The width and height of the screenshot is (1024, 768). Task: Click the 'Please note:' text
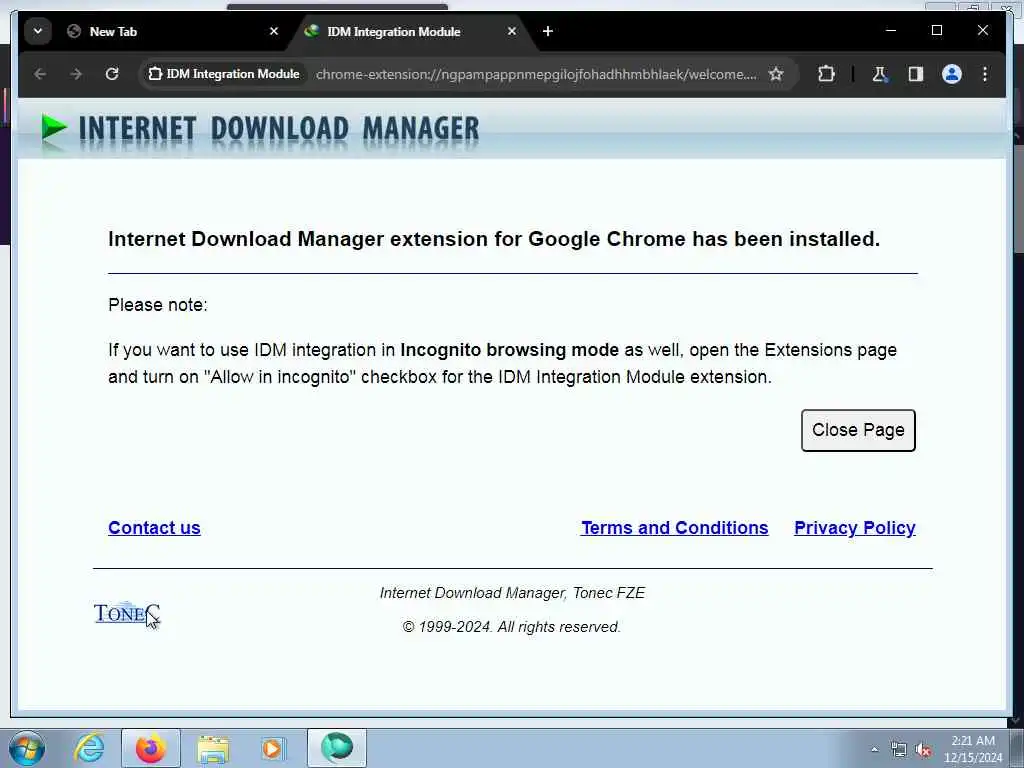157,305
